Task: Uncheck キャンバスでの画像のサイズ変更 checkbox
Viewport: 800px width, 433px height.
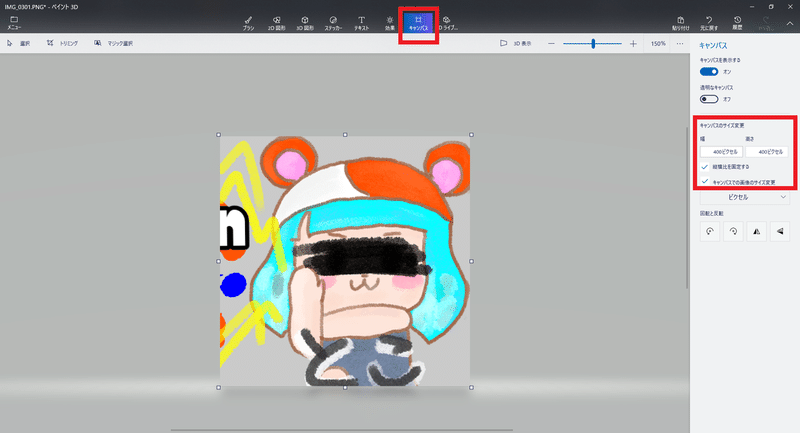Action: click(705, 182)
